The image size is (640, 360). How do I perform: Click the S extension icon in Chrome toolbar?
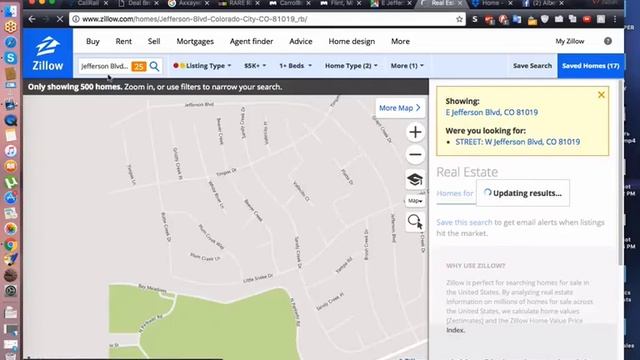[475, 19]
